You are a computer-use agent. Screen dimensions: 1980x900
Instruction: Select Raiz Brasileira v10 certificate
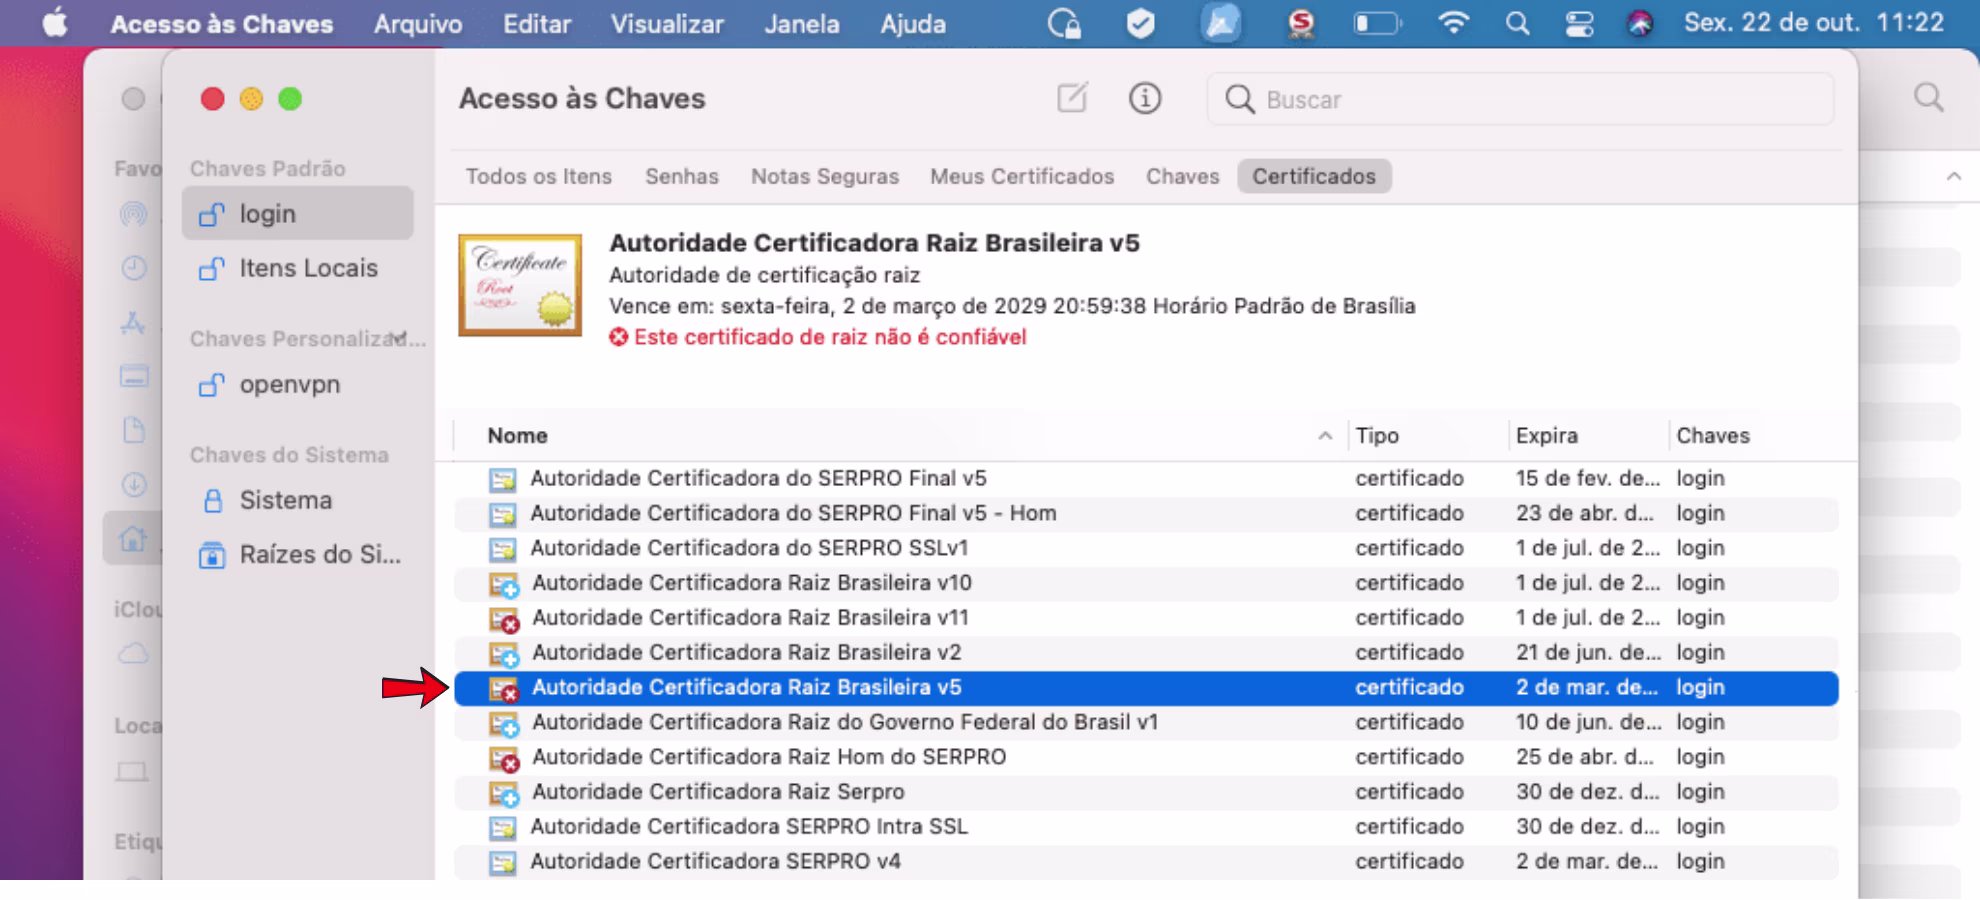tap(1146, 583)
